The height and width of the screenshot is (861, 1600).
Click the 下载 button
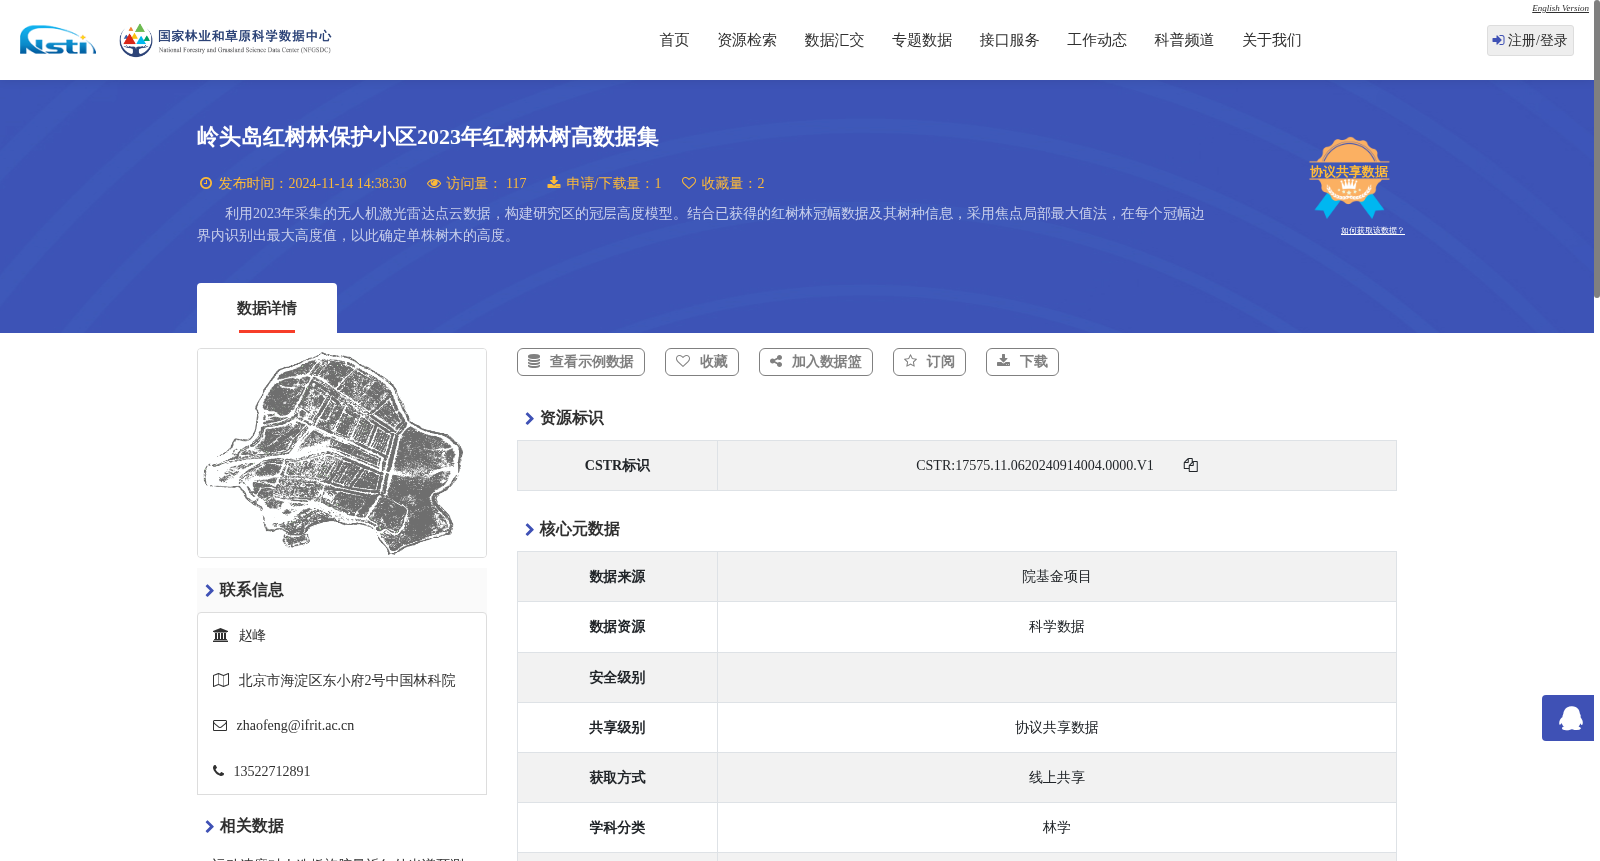[x=1022, y=362]
